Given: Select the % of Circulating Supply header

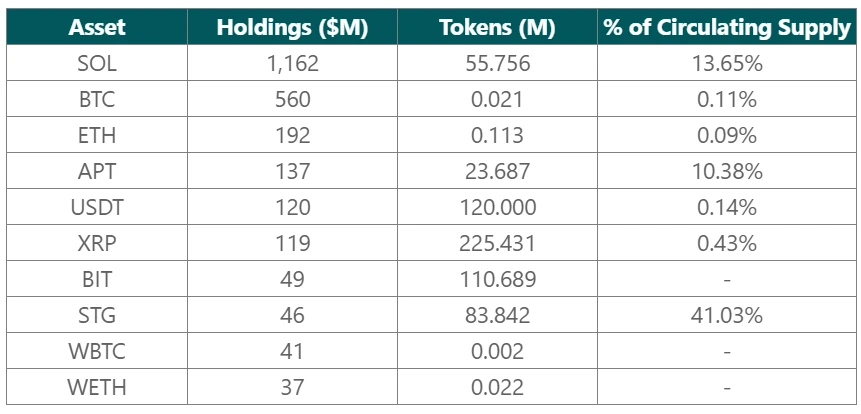Looking at the screenshot, I should [726, 28].
